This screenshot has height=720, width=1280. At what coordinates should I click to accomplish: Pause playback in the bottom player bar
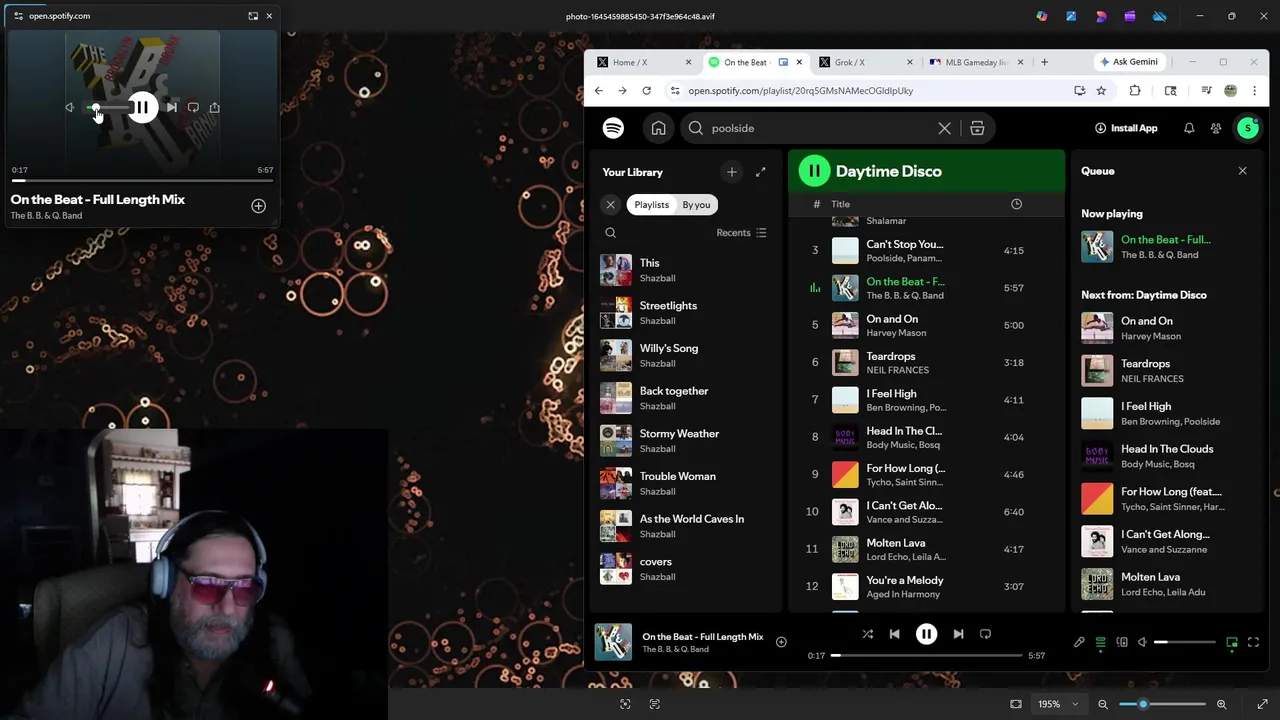coord(926,634)
